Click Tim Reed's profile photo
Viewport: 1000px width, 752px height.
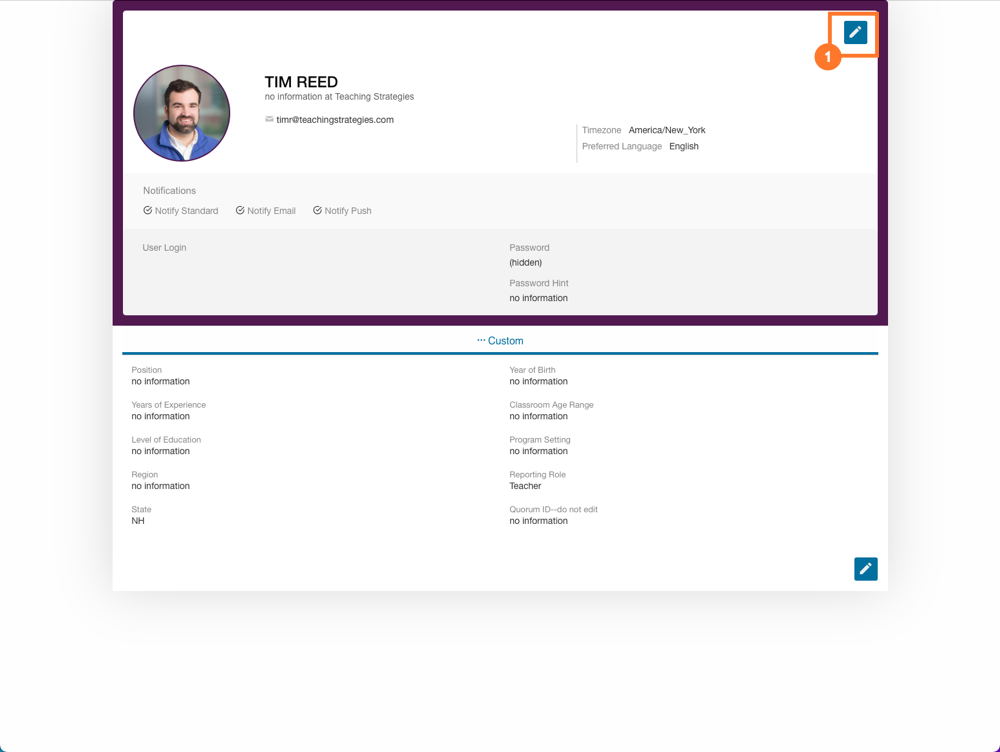pos(181,112)
